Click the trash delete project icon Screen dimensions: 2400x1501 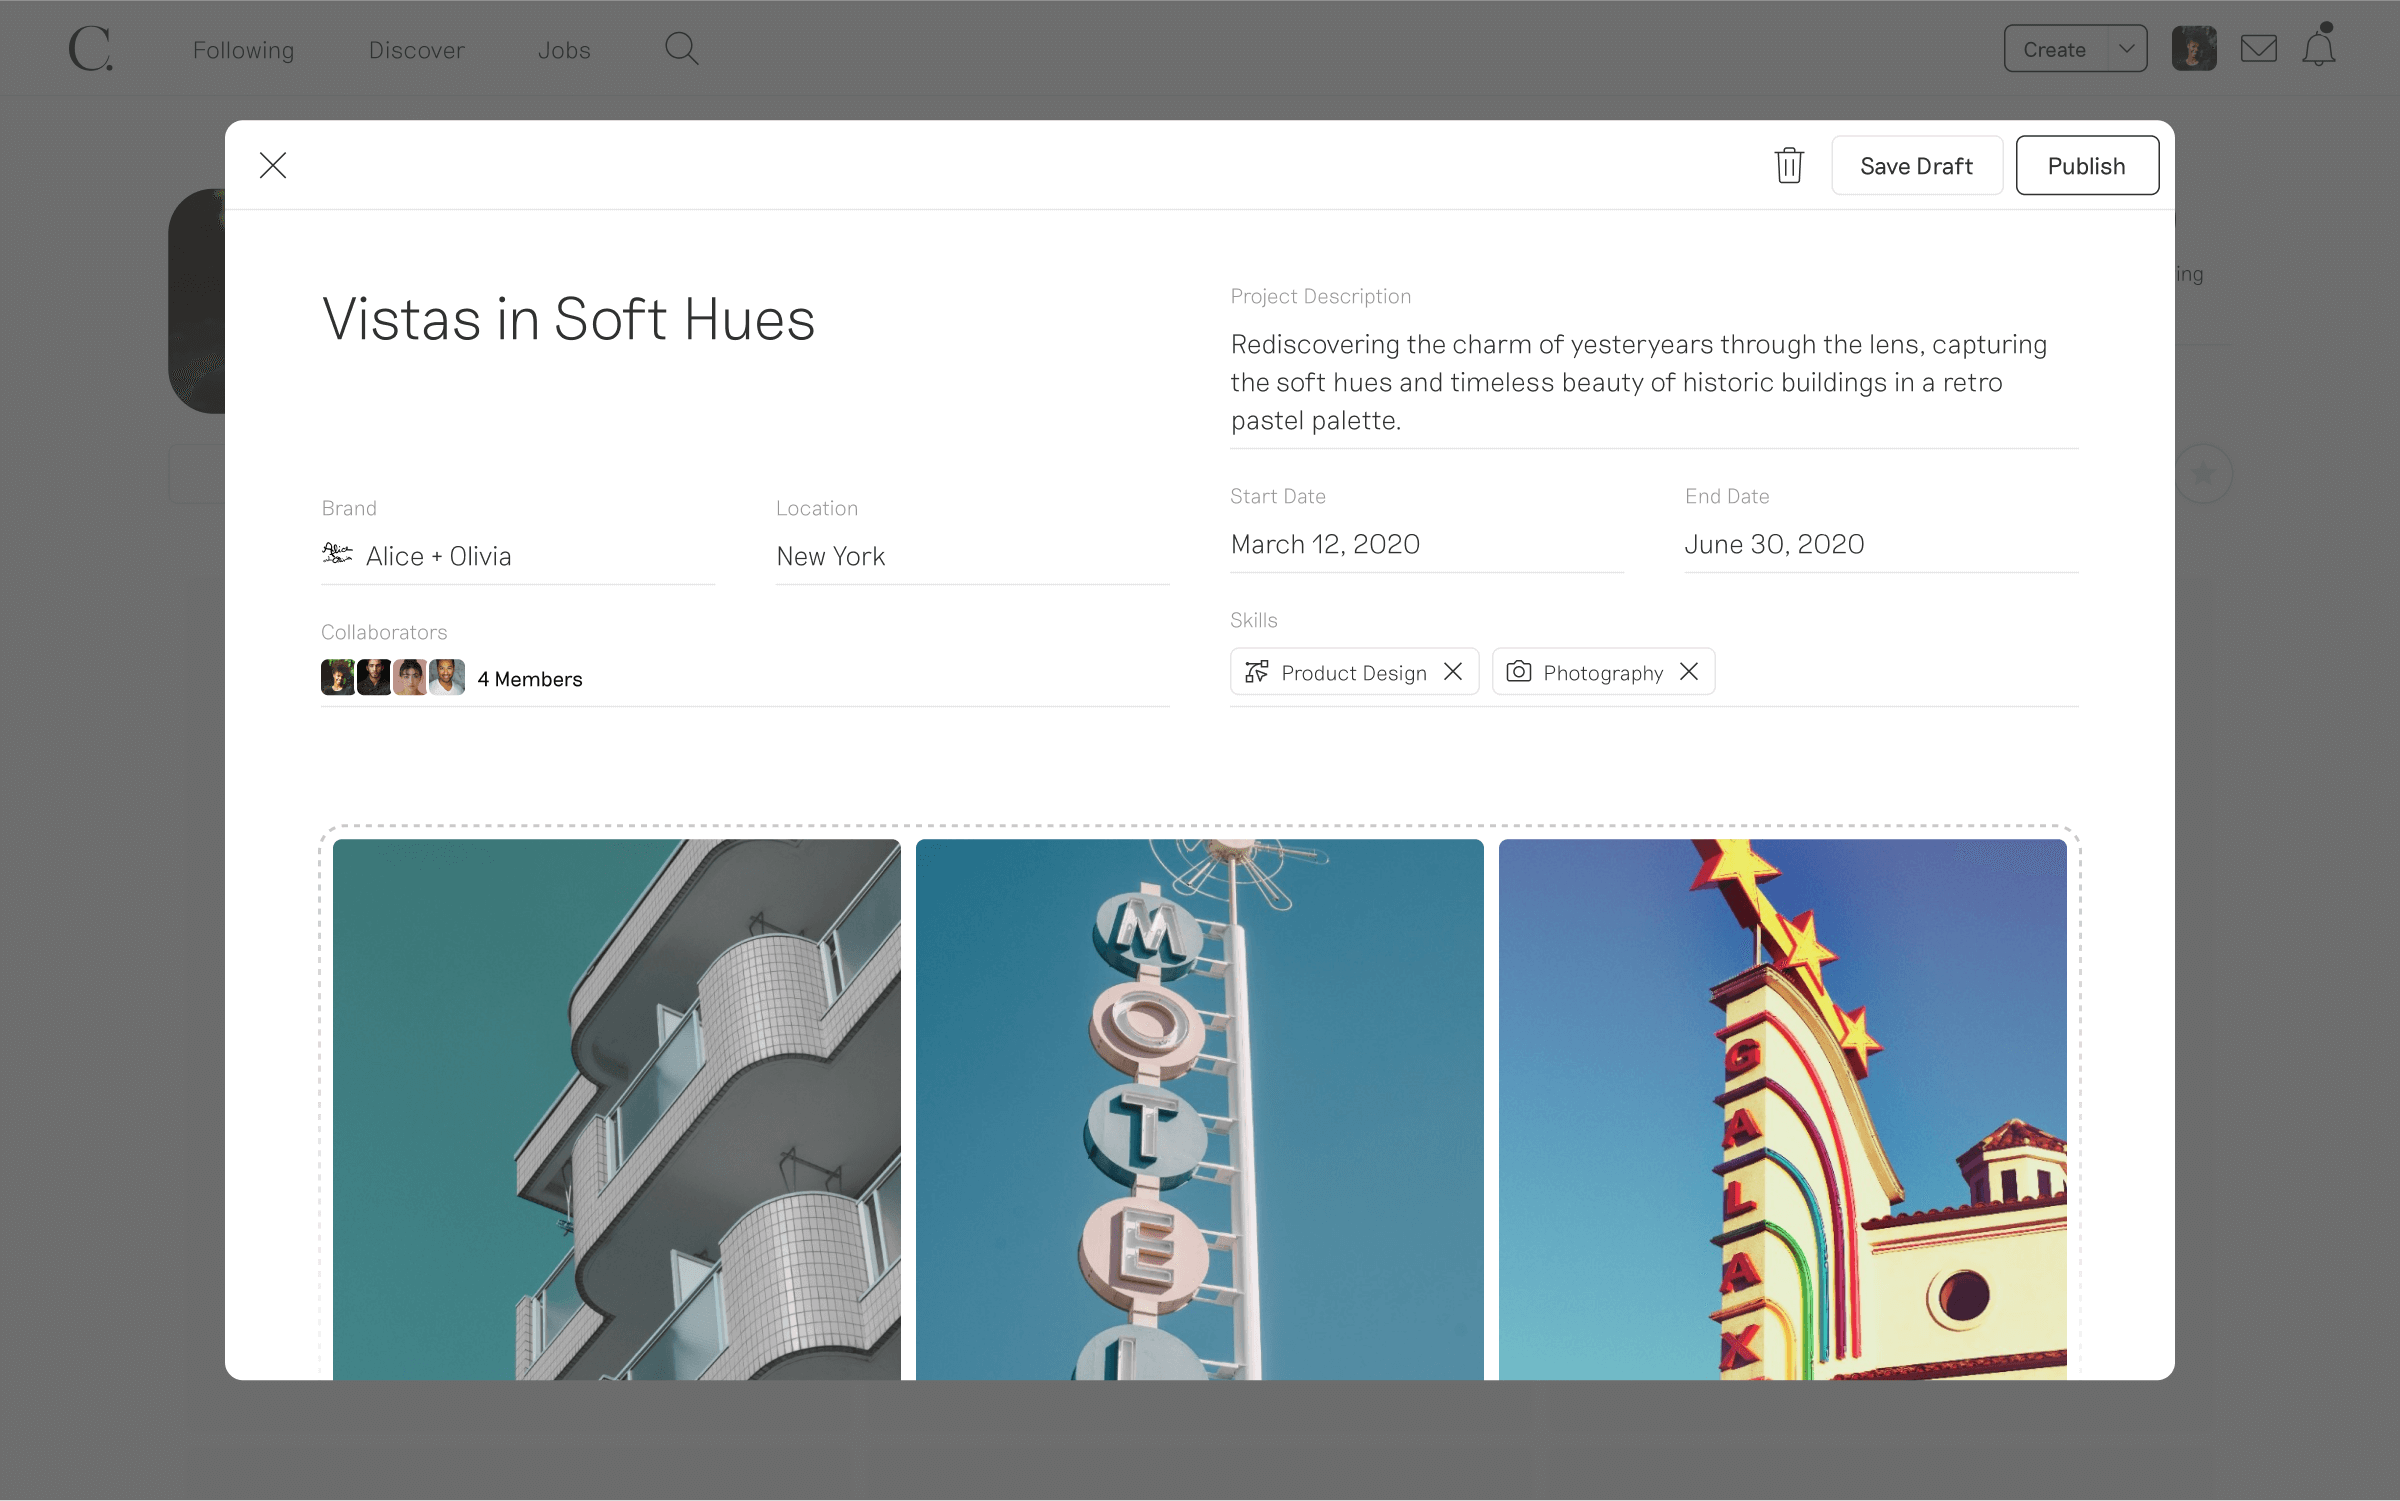(x=1788, y=165)
